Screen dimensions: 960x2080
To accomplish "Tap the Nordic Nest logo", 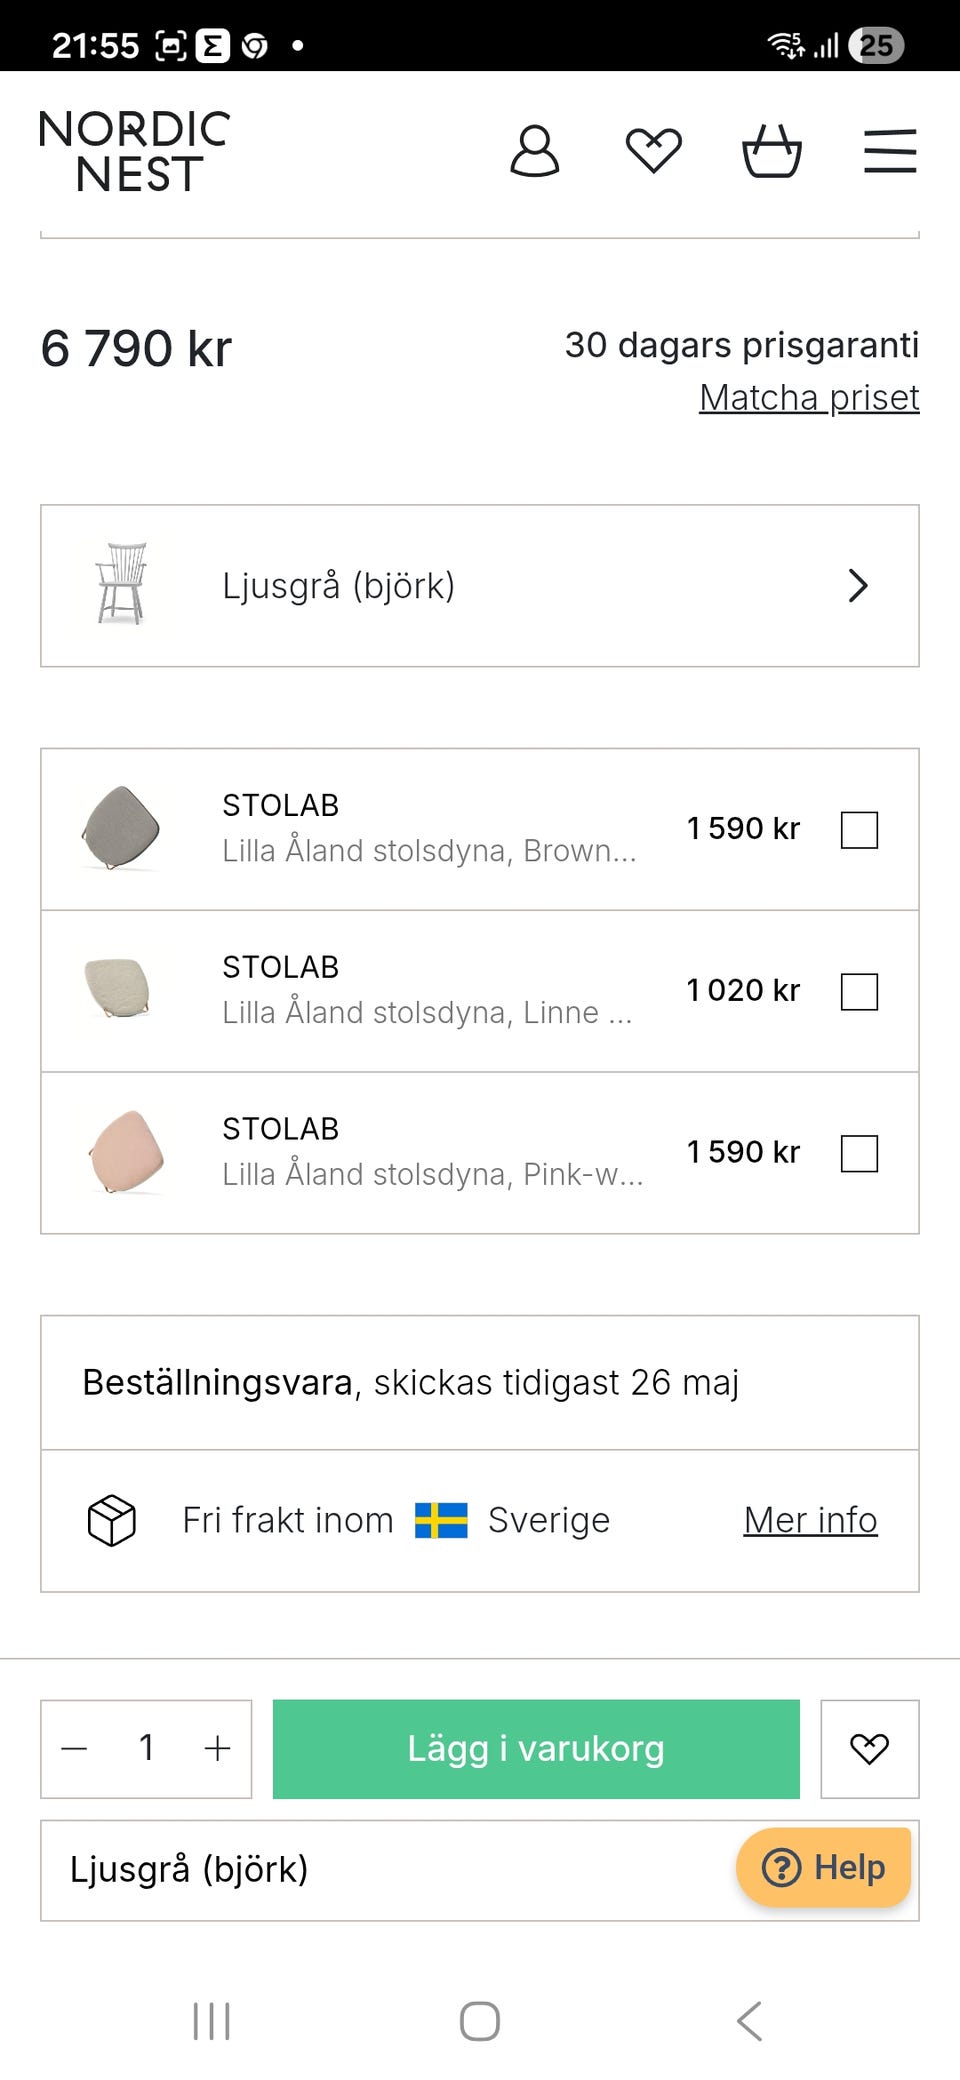I will (x=135, y=152).
